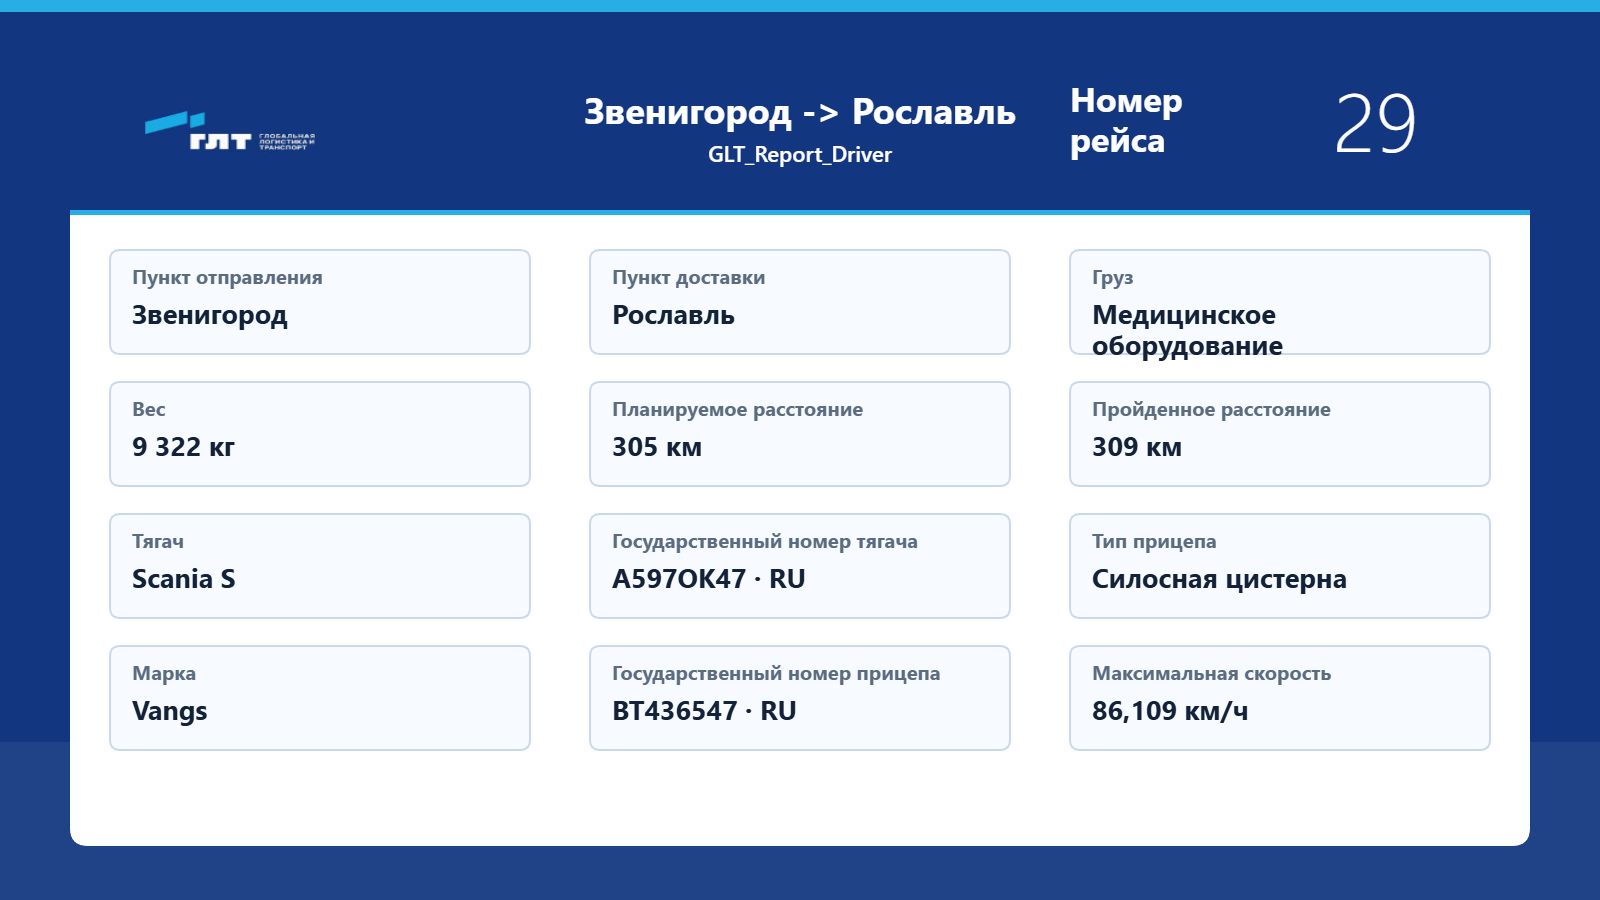Open the Пункт доставки card

pos(800,302)
